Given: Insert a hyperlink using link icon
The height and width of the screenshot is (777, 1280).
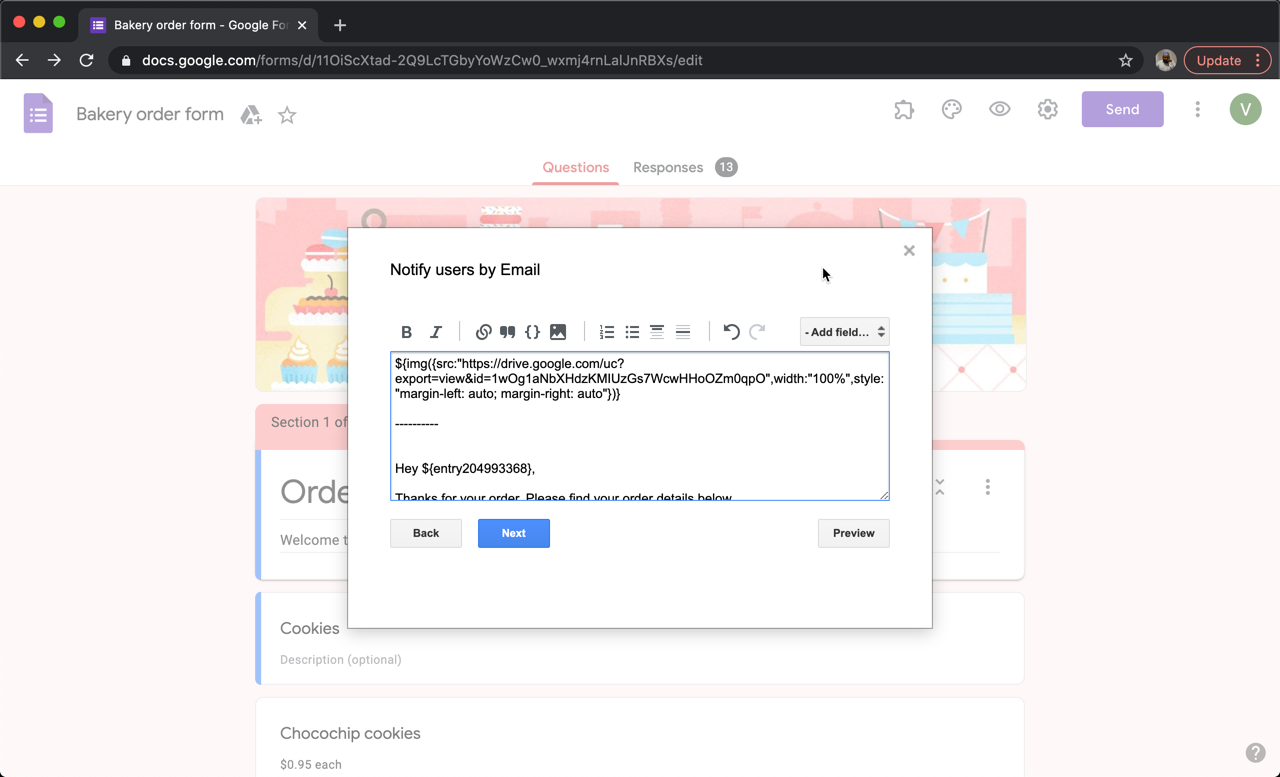Looking at the screenshot, I should pos(483,332).
